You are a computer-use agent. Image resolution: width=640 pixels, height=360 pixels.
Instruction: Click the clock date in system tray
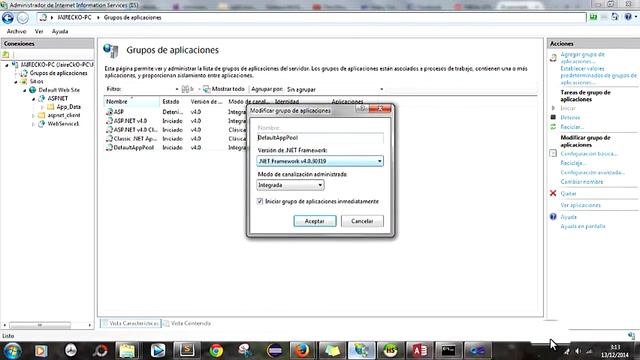[616, 355]
